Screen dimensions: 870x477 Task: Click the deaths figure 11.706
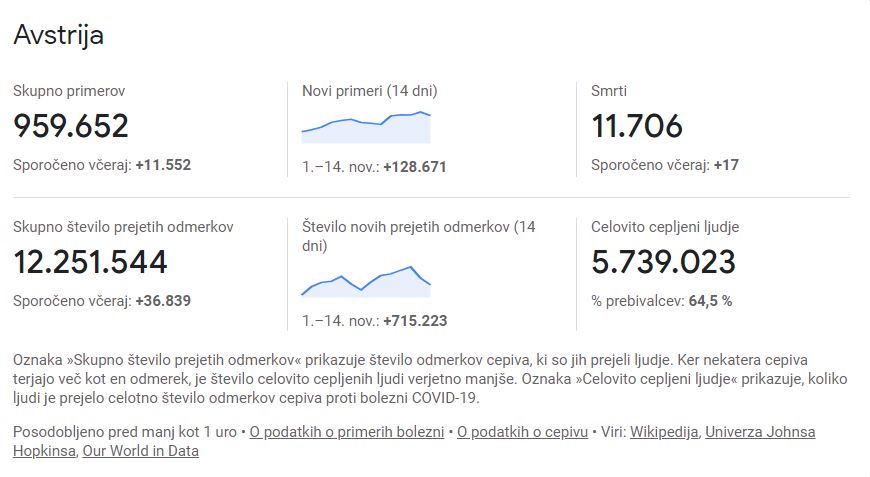pos(636,126)
